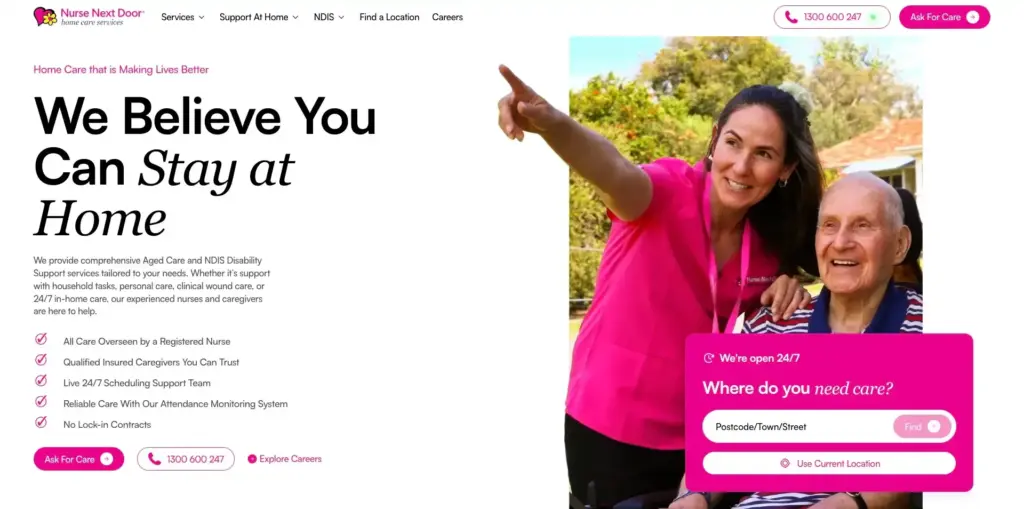This screenshot has height=509, width=1024.
Task: Click checkmark beside No Lock-in Contracts
Action: tap(40, 422)
